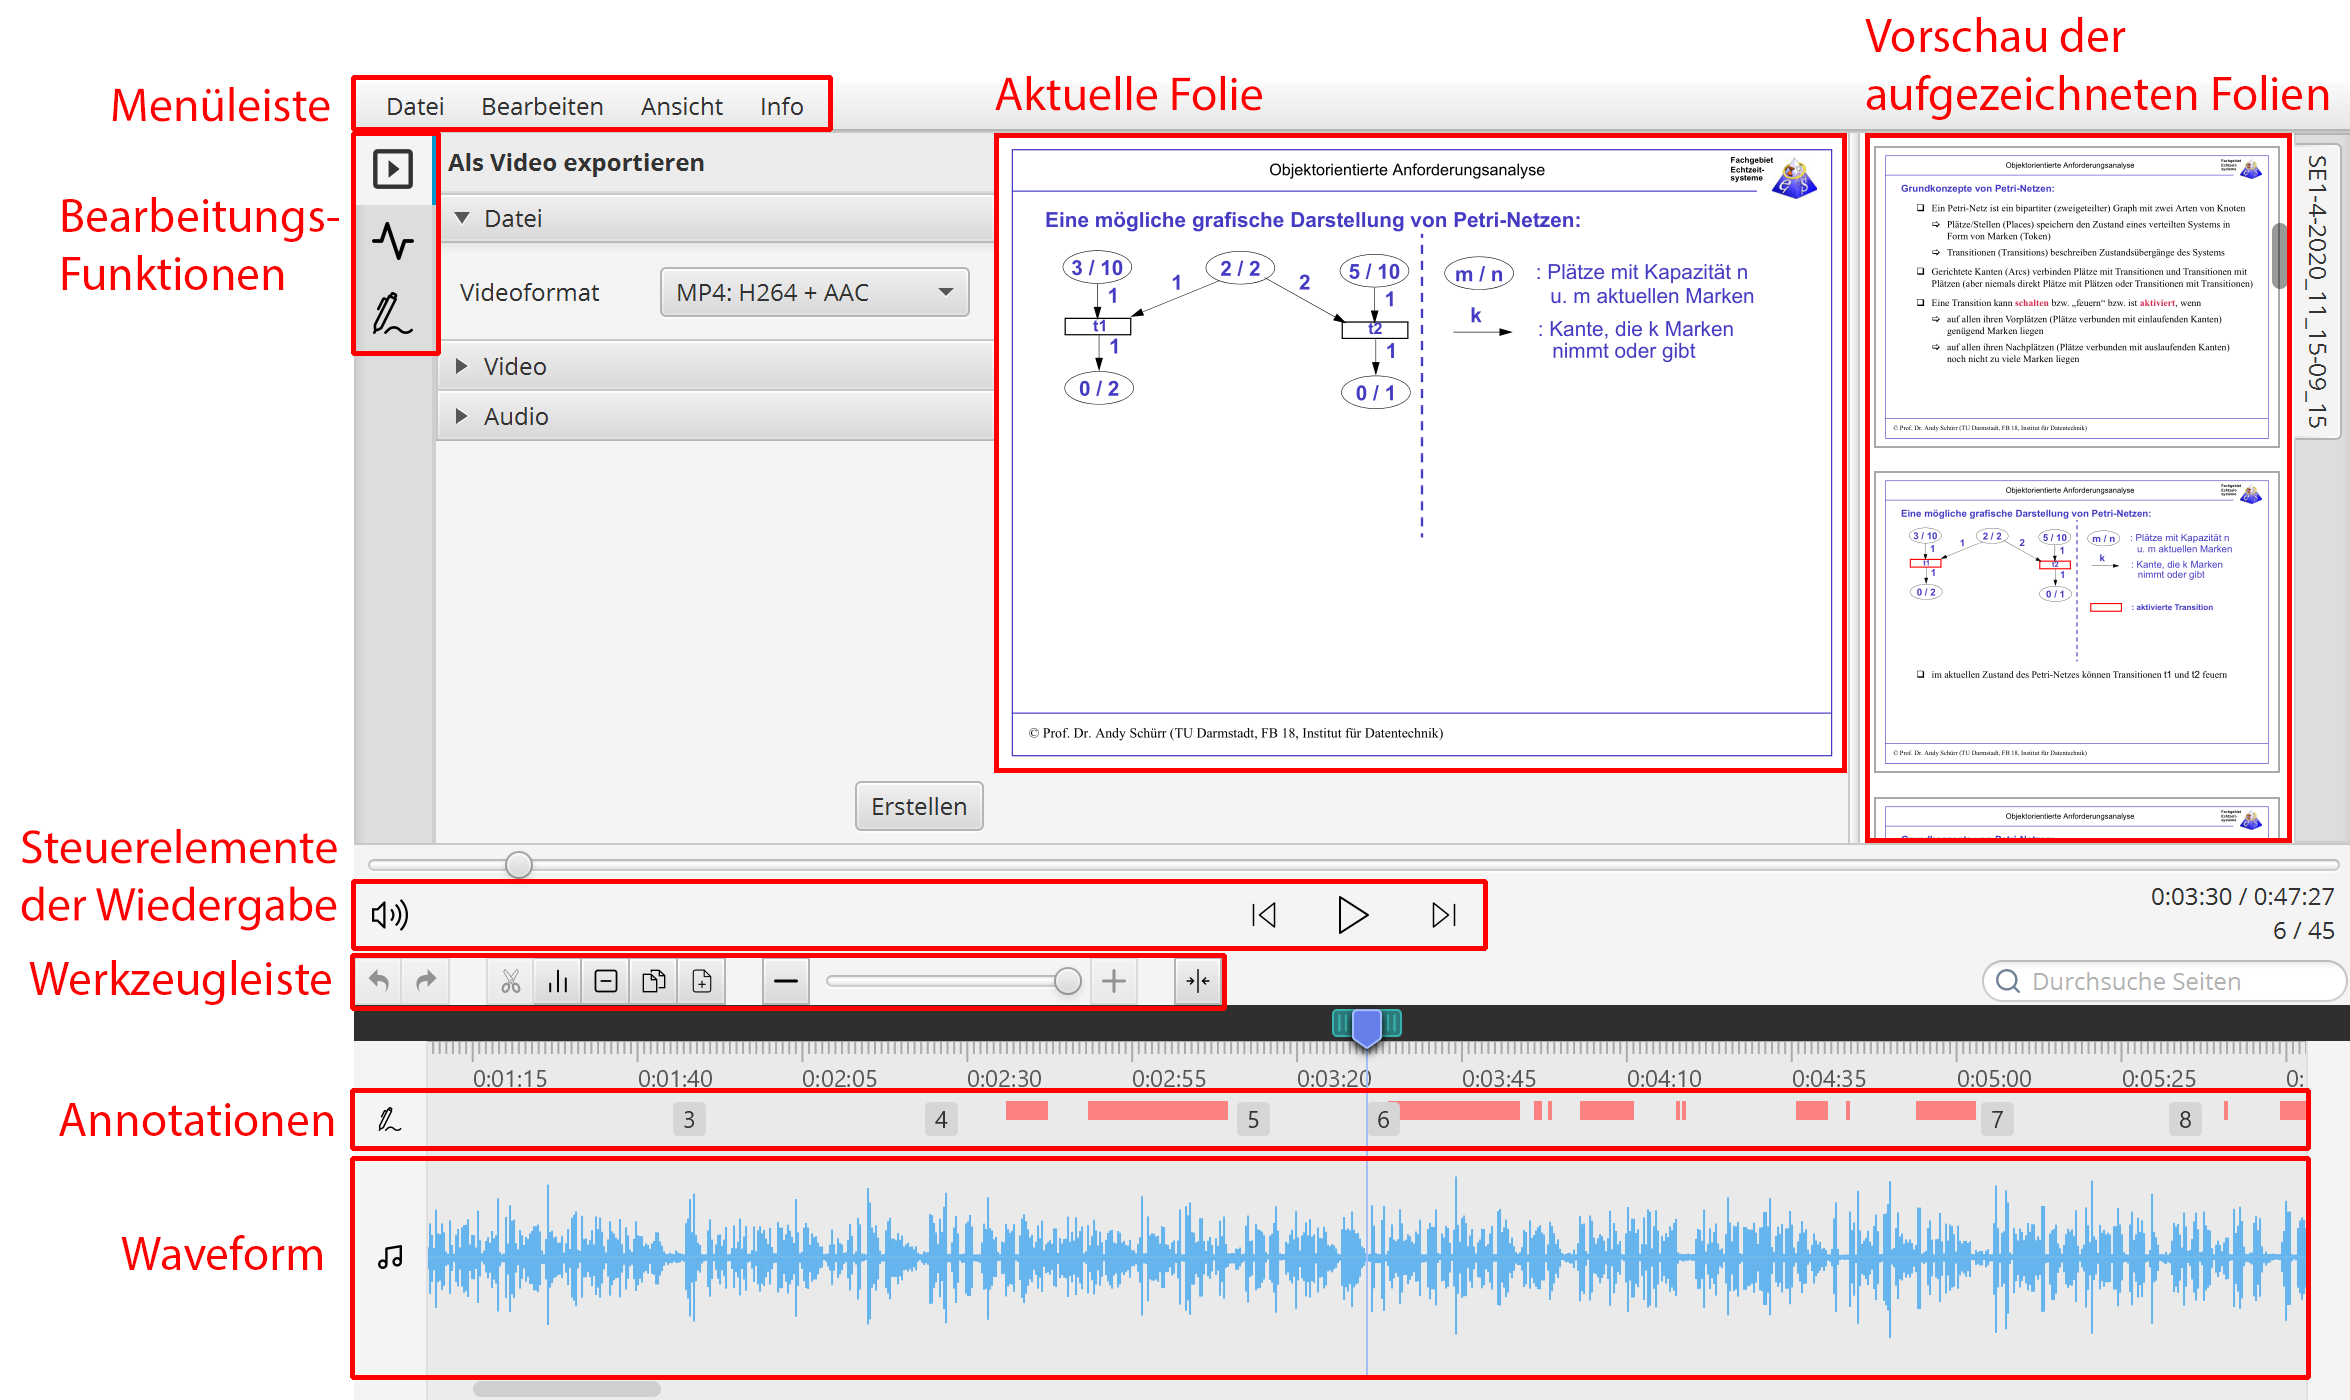This screenshot has width=2350, height=1400.
Task: Click the copy pages toolbar icon
Action: [654, 981]
